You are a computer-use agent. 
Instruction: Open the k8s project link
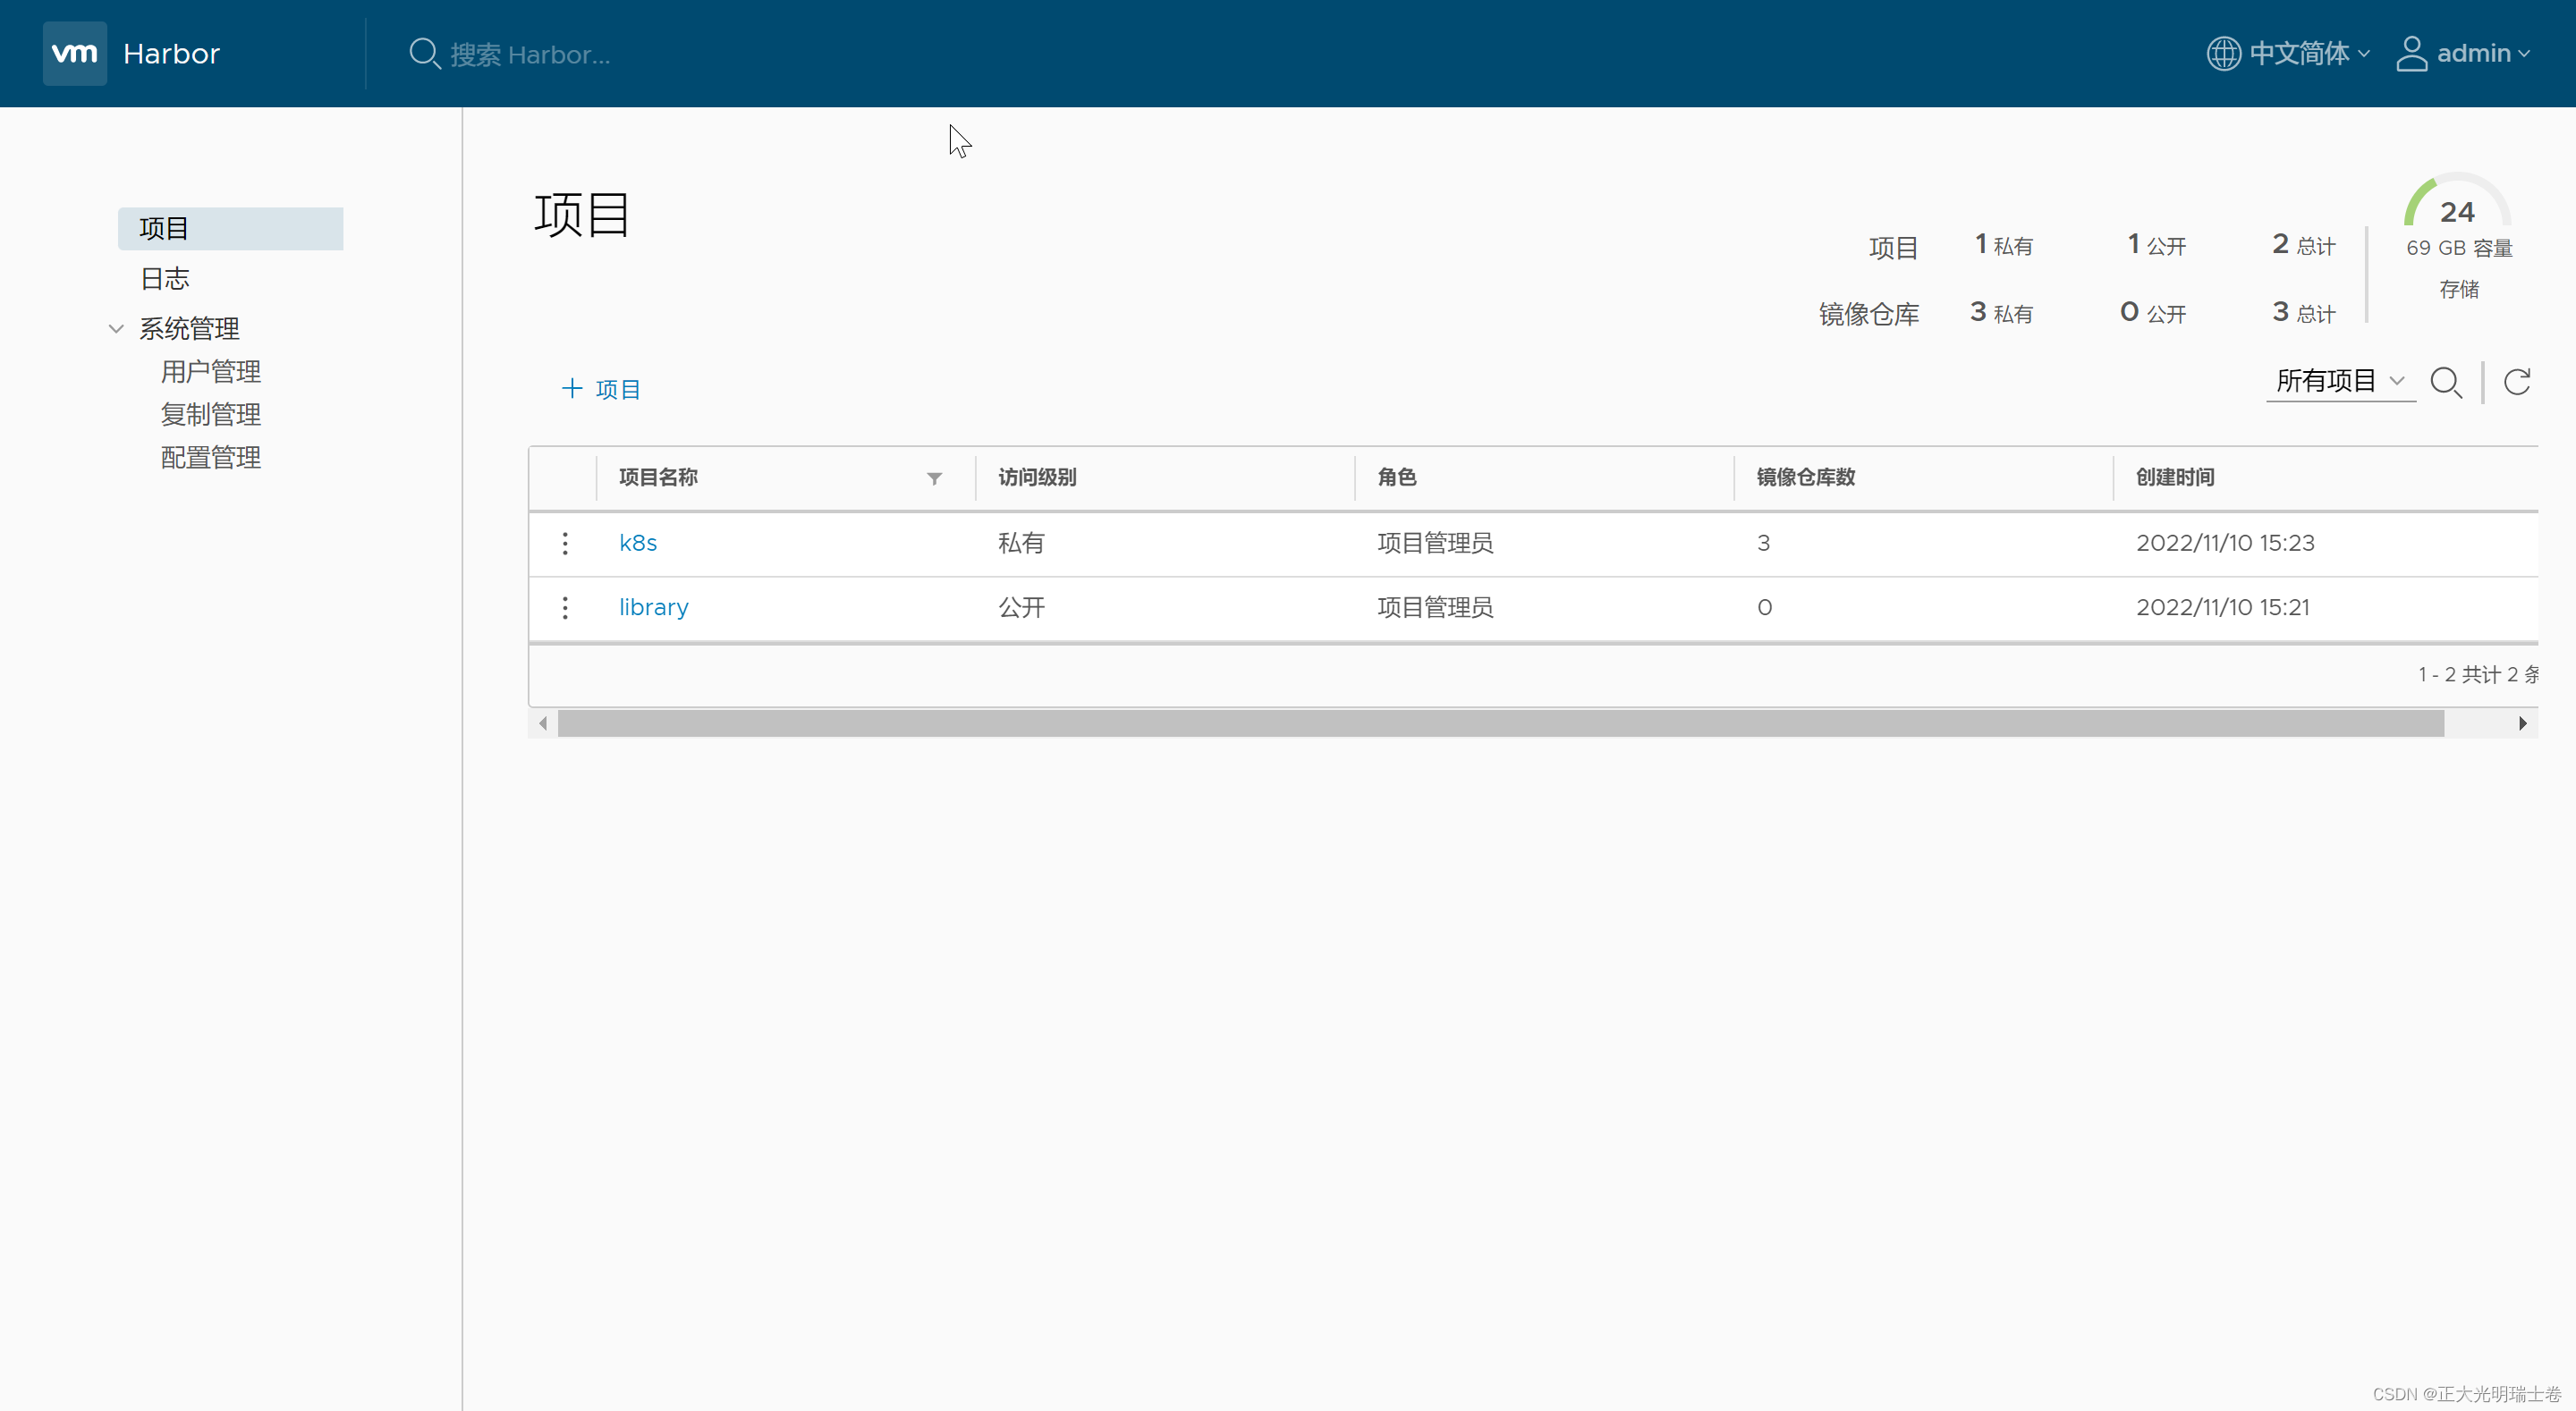pos(637,543)
